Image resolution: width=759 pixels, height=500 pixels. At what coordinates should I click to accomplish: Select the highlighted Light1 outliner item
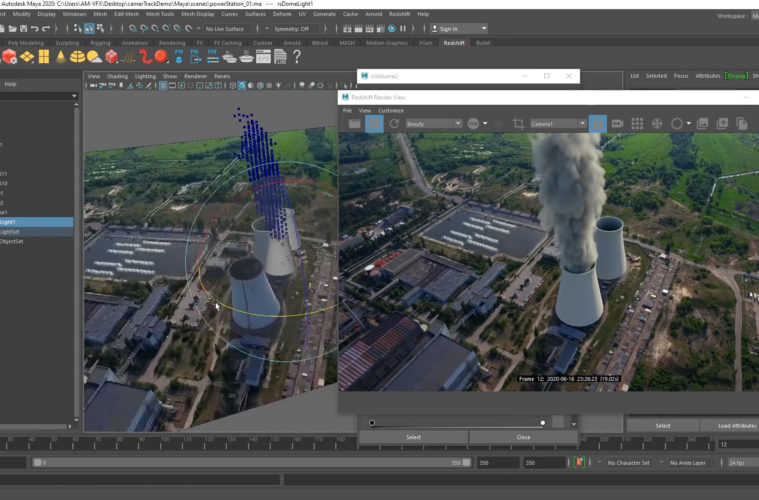tap(36, 222)
